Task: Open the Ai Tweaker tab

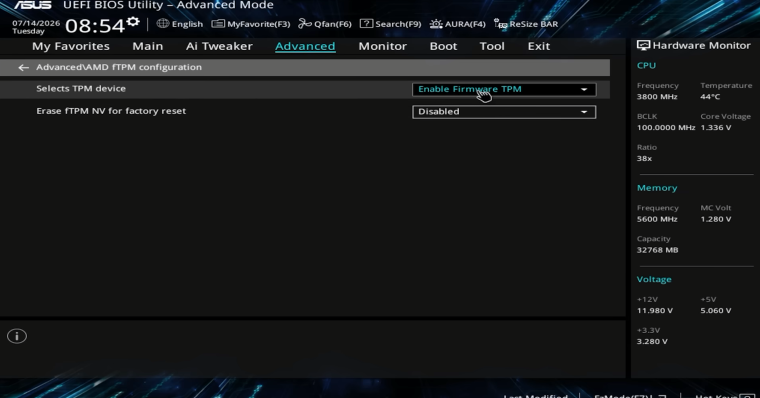Action: click(x=219, y=46)
